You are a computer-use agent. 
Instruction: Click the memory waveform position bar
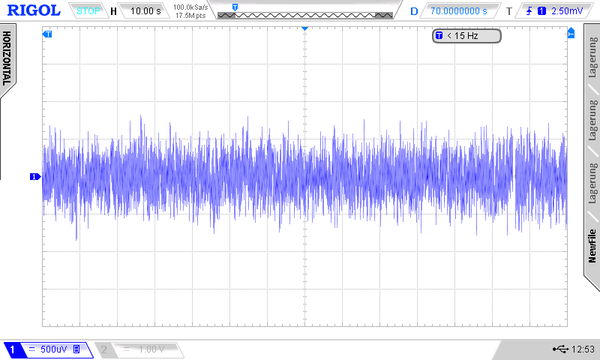305,15
